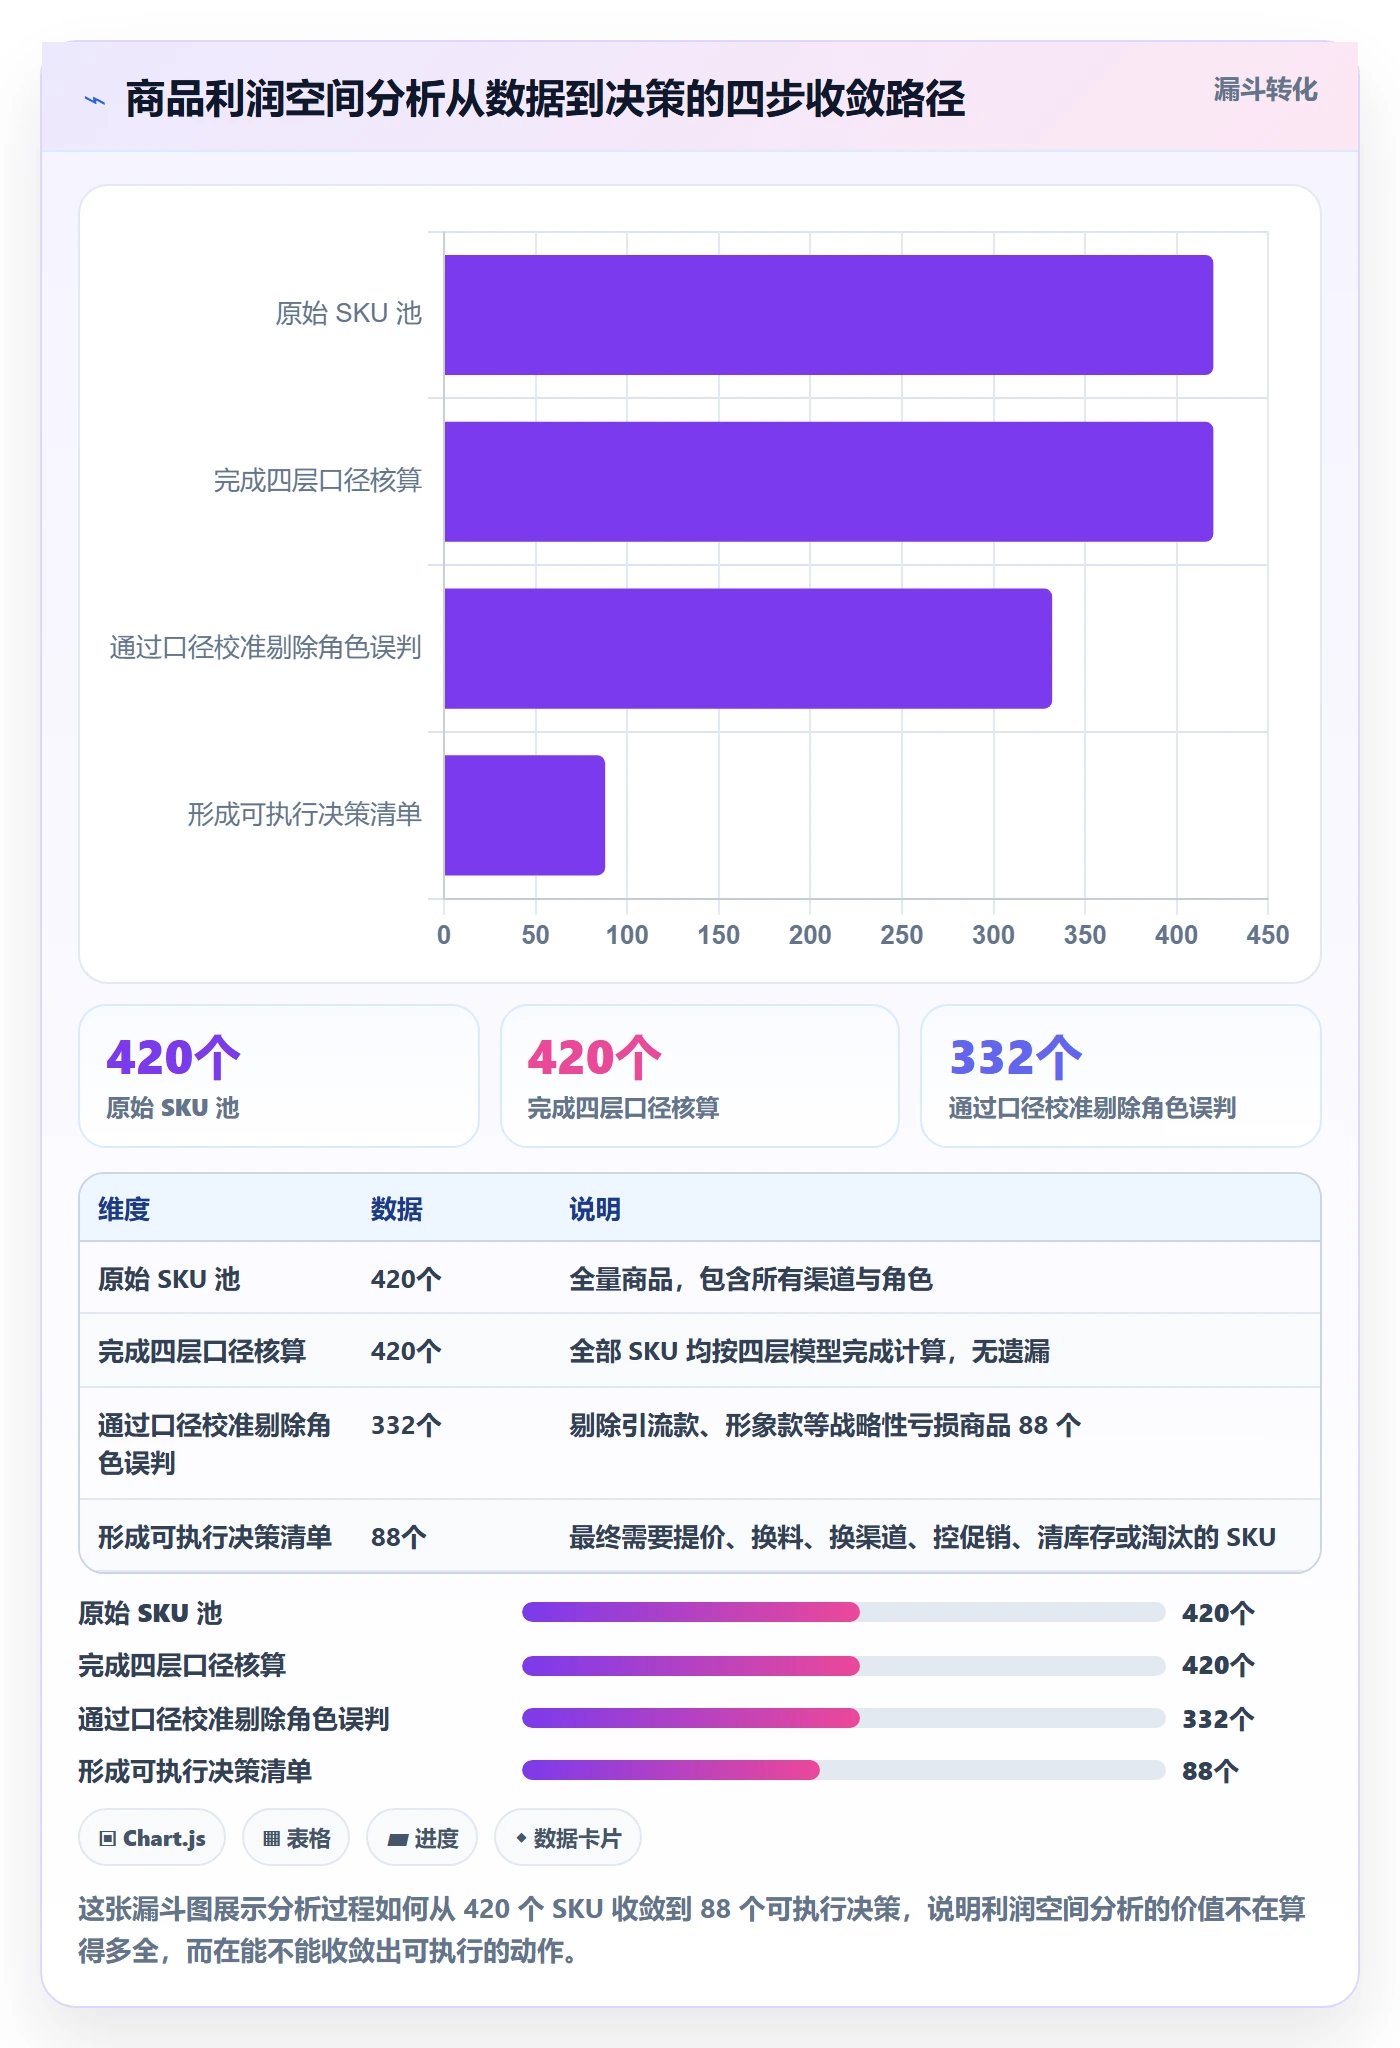
Task: Click the 88个 value beside the progress bar
Action: coord(1210,1771)
